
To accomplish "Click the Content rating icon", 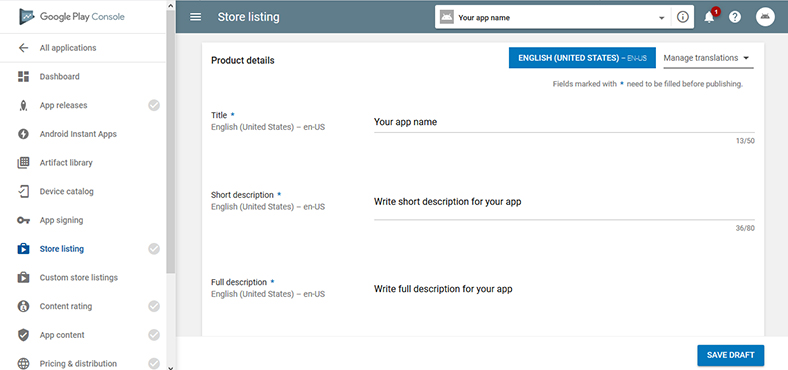I will click(23, 306).
